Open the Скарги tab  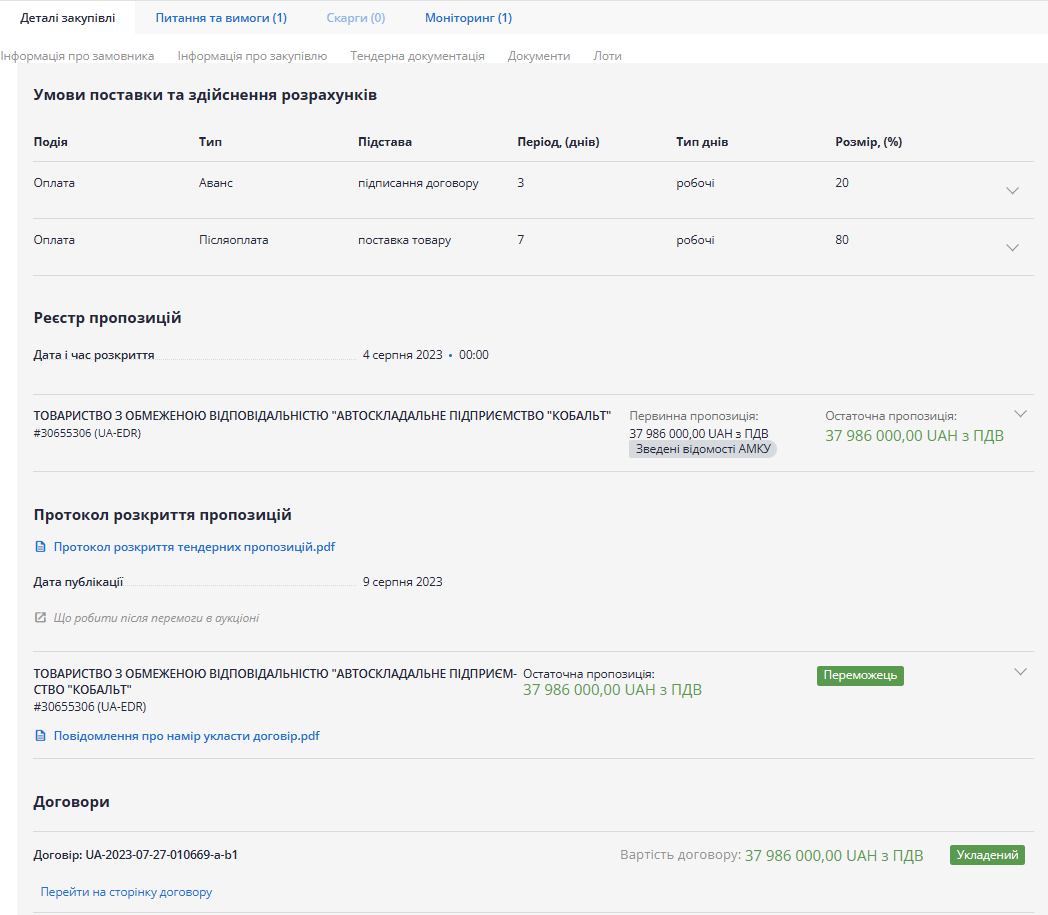[355, 18]
